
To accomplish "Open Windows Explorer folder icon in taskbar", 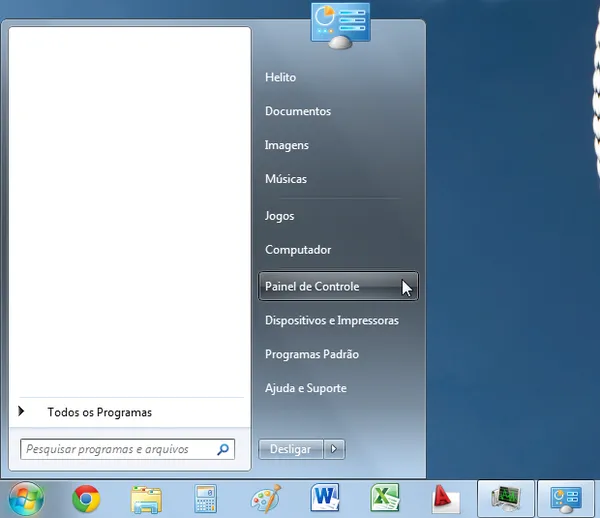I will point(146,499).
